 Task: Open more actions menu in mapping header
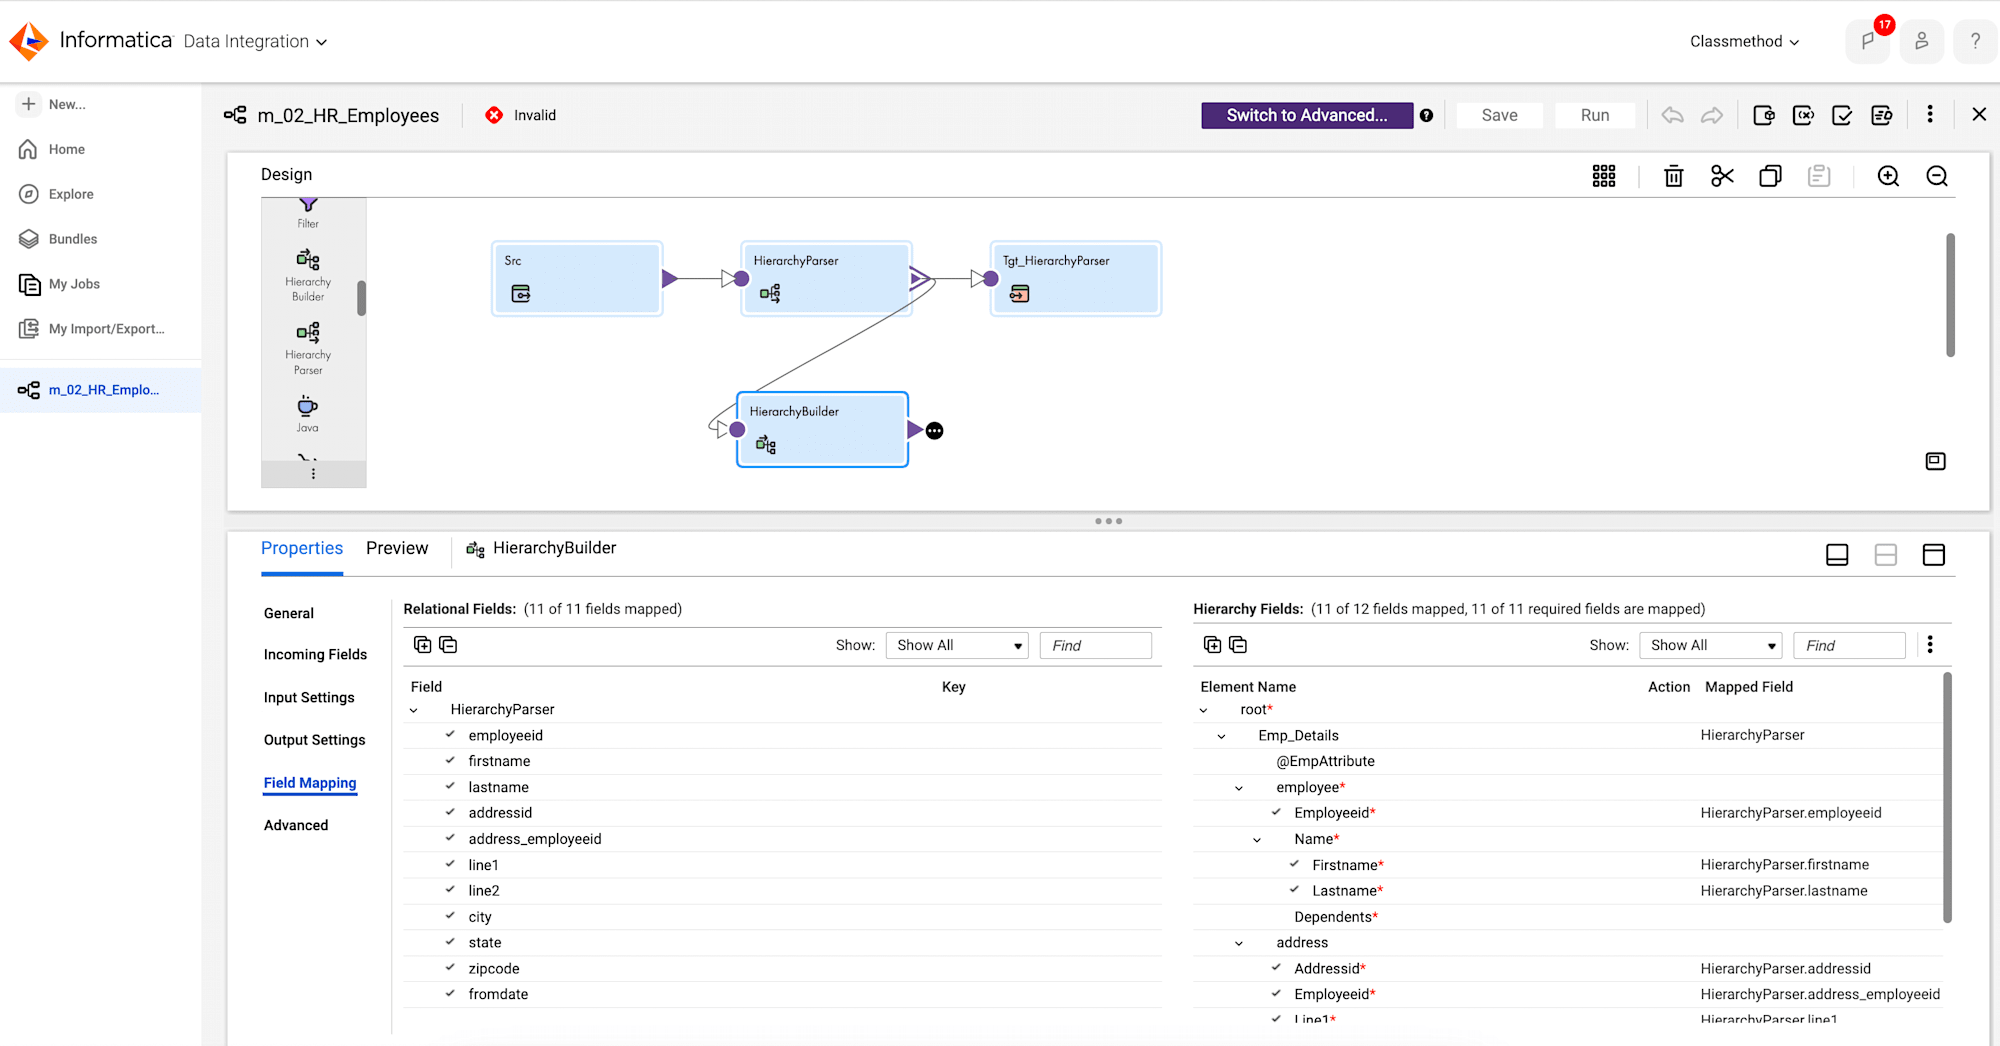pos(1930,115)
